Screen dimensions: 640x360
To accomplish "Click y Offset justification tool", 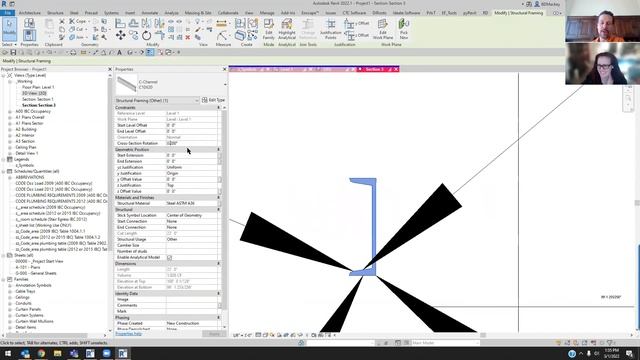I will pyautogui.click(x=357, y=24).
